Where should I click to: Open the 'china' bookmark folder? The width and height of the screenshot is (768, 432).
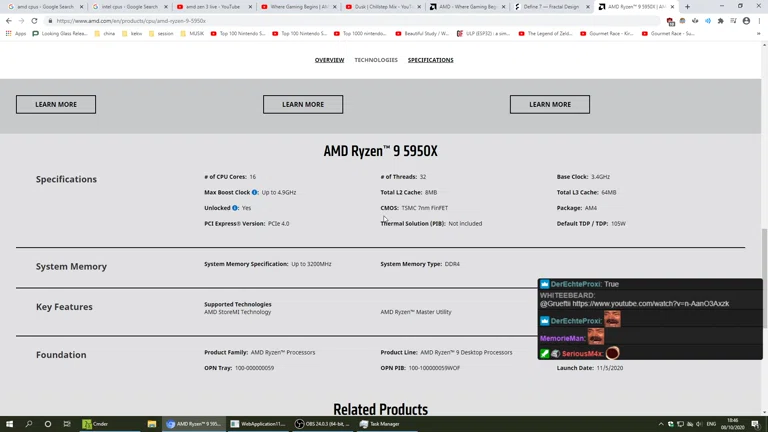click(104, 34)
